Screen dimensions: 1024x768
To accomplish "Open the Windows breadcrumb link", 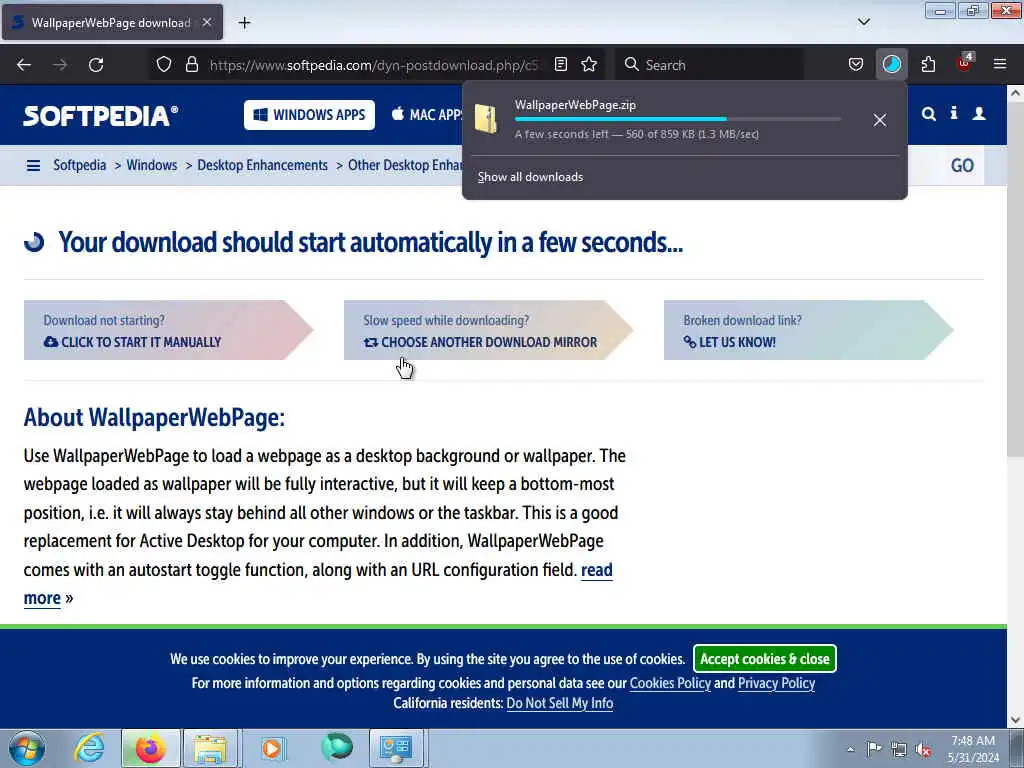I will coord(152,165).
